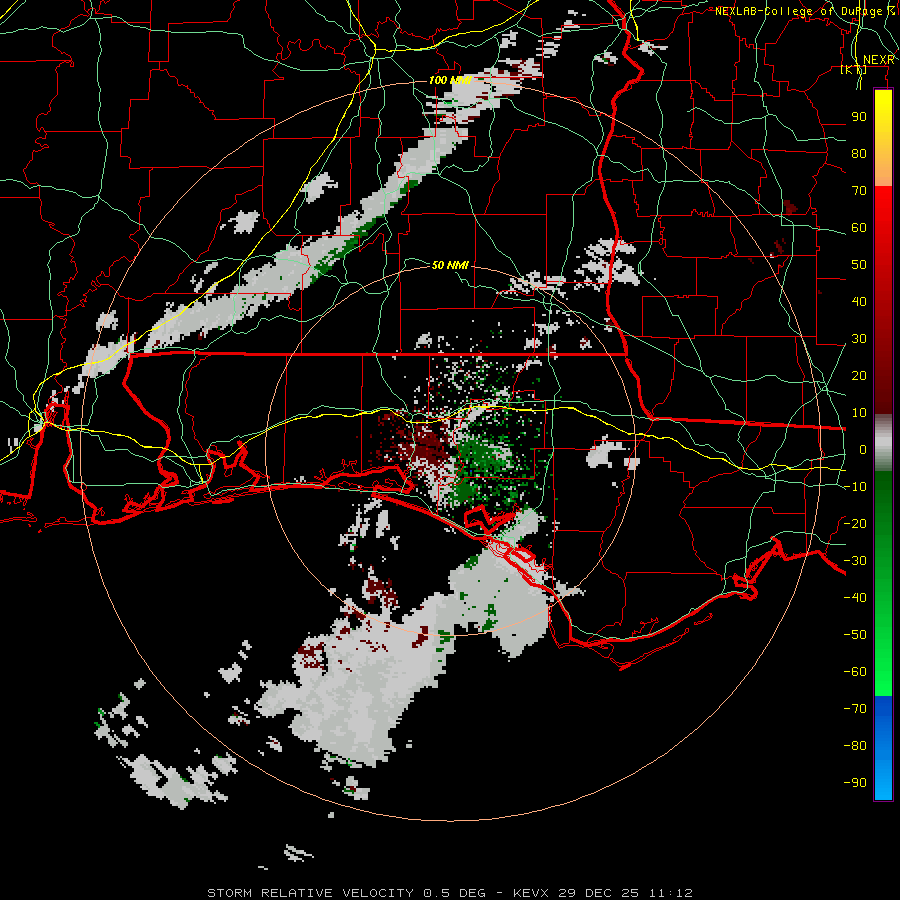Image resolution: width=900 pixels, height=900 pixels.
Task: Click the -60 value on the velocity scale
Action: pyautogui.click(x=855, y=672)
